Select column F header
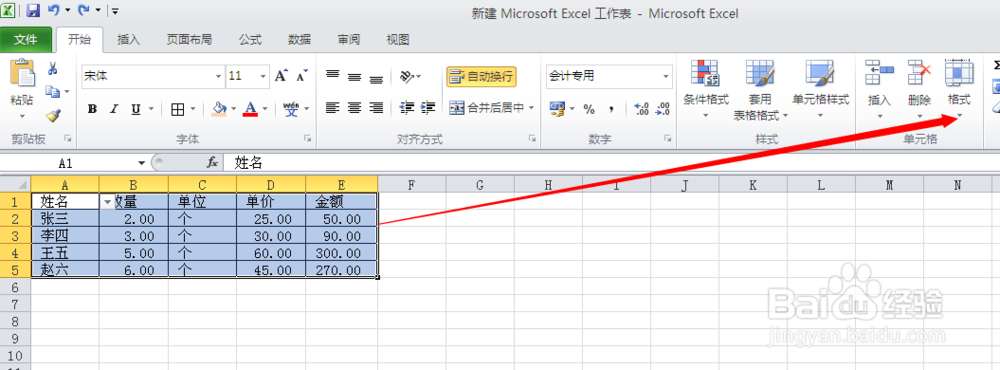This screenshot has width=1000, height=370. (x=412, y=185)
